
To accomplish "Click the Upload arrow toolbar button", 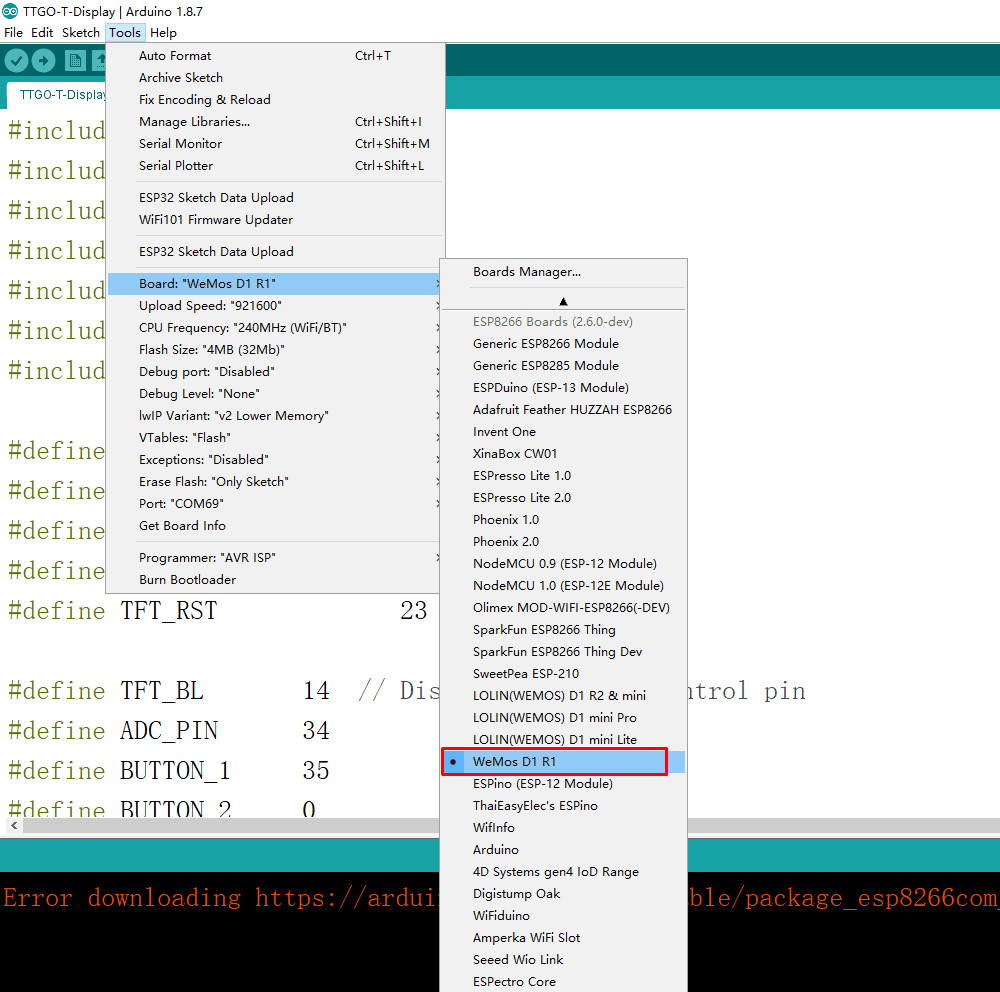I will coord(43,61).
